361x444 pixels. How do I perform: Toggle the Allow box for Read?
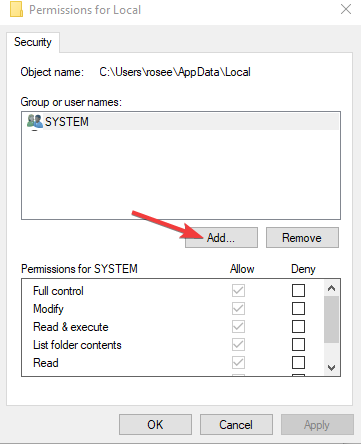point(238,362)
